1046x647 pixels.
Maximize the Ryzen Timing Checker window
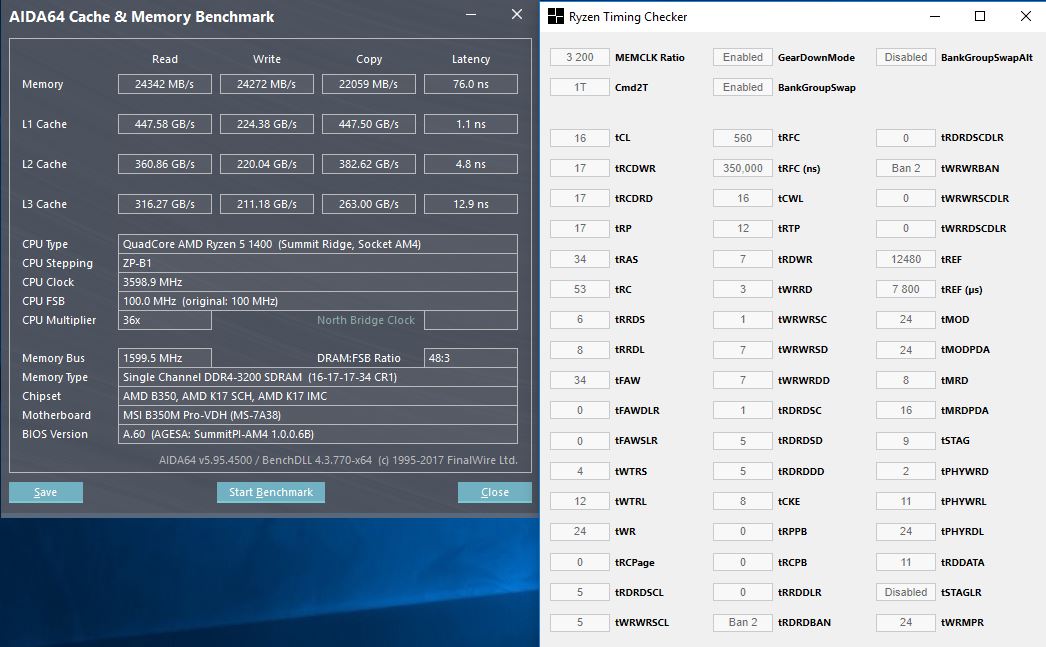(x=980, y=17)
